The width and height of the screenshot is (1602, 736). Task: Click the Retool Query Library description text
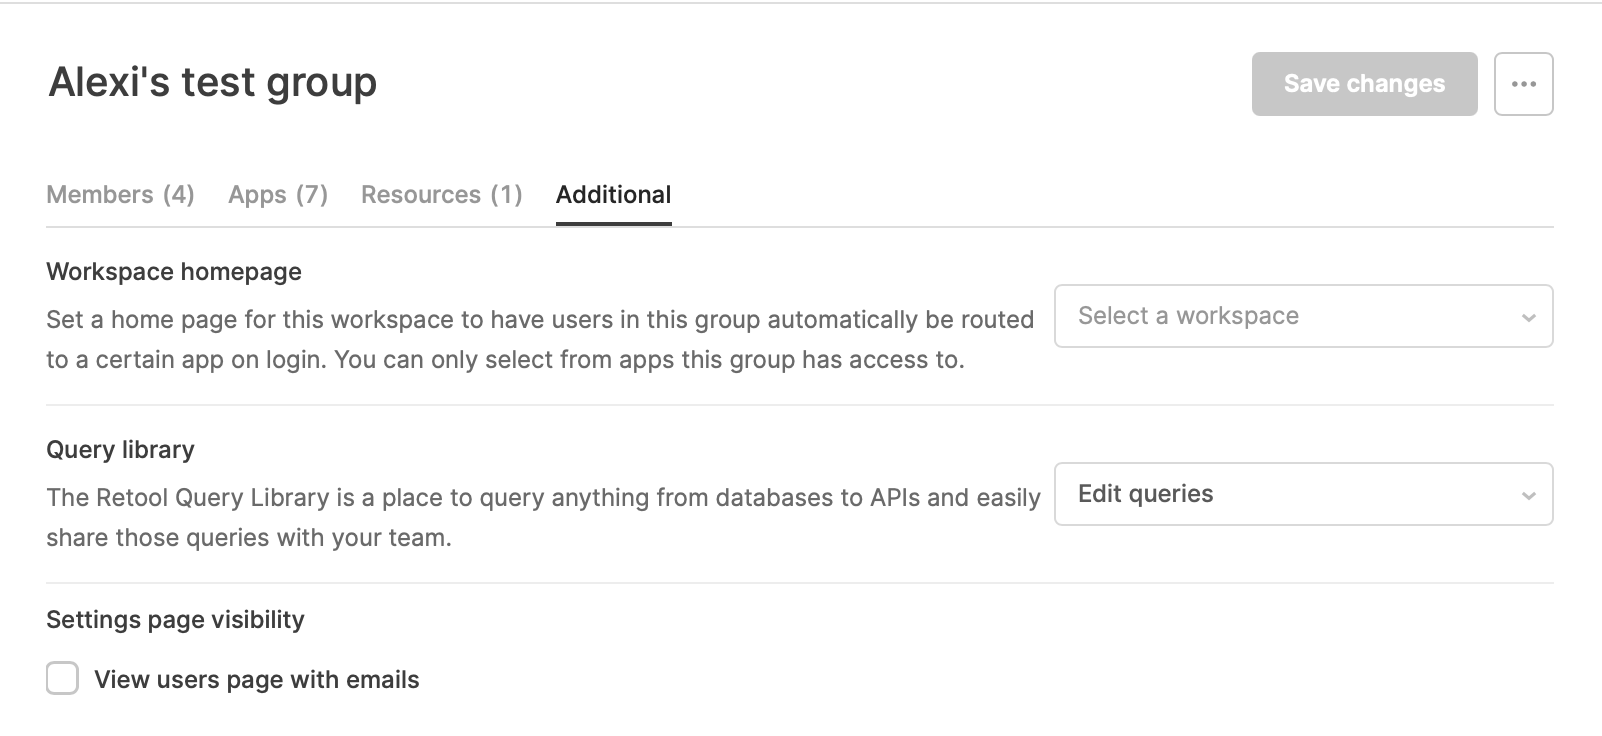(543, 518)
